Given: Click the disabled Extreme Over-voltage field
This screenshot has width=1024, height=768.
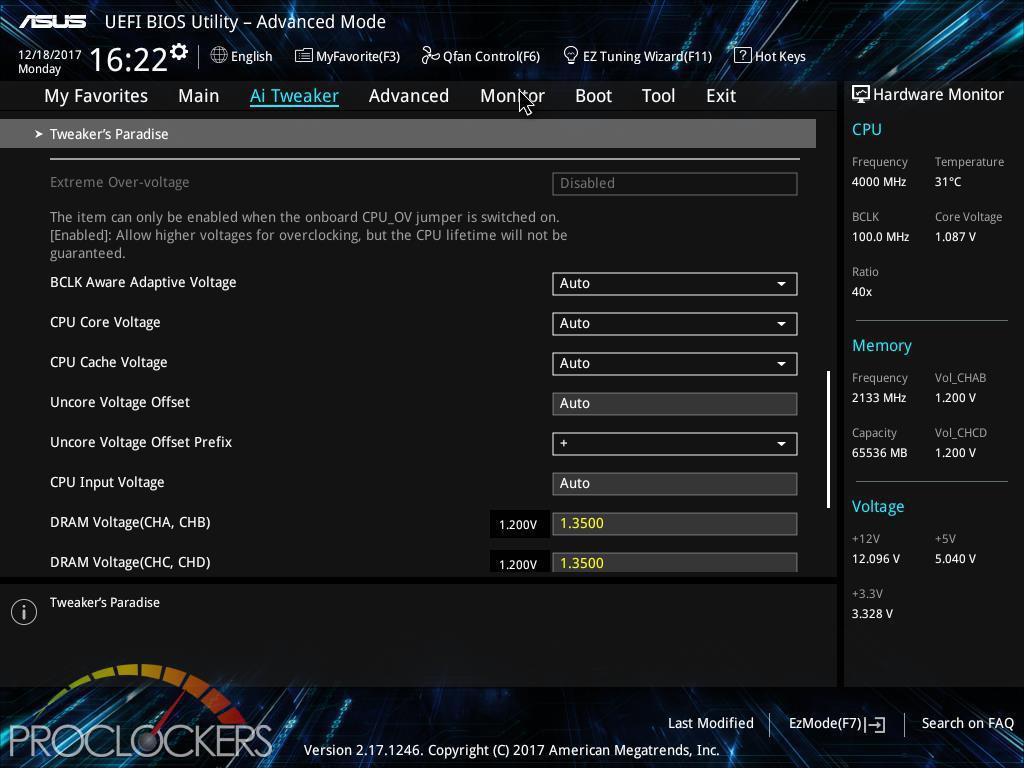Looking at the screenshot, I should point(675,184).
